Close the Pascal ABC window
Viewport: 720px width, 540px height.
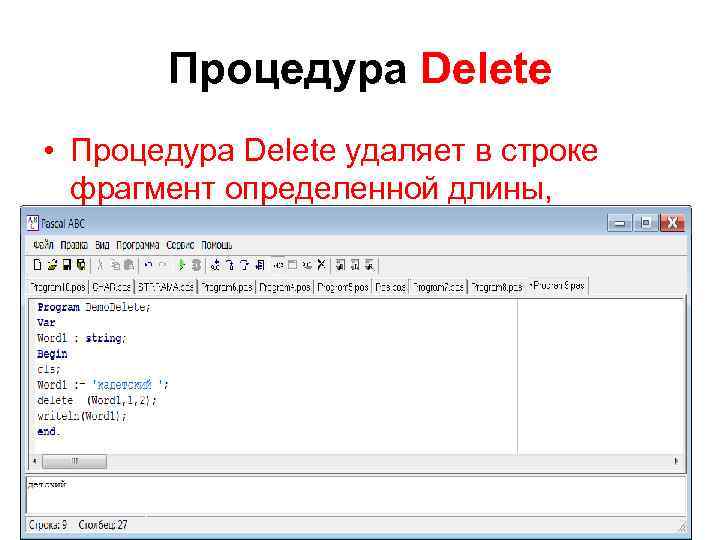point(672,223)
